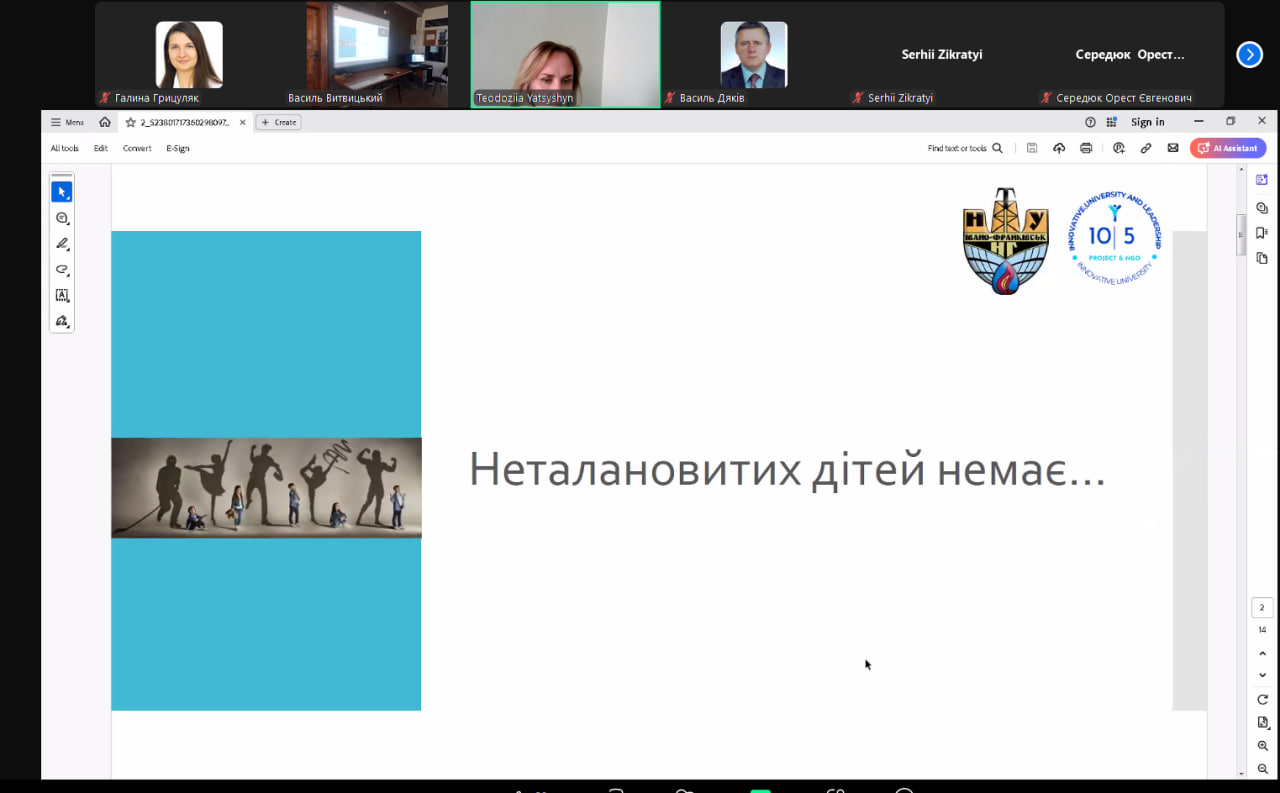Open page display options icon
The width and height of the screenshot is (1280, 793).
(1262, 722)
